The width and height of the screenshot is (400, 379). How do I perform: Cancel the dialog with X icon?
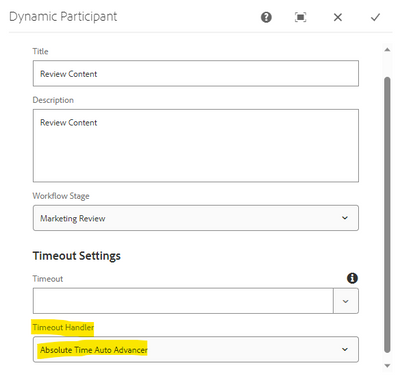[x=338, y=17]
